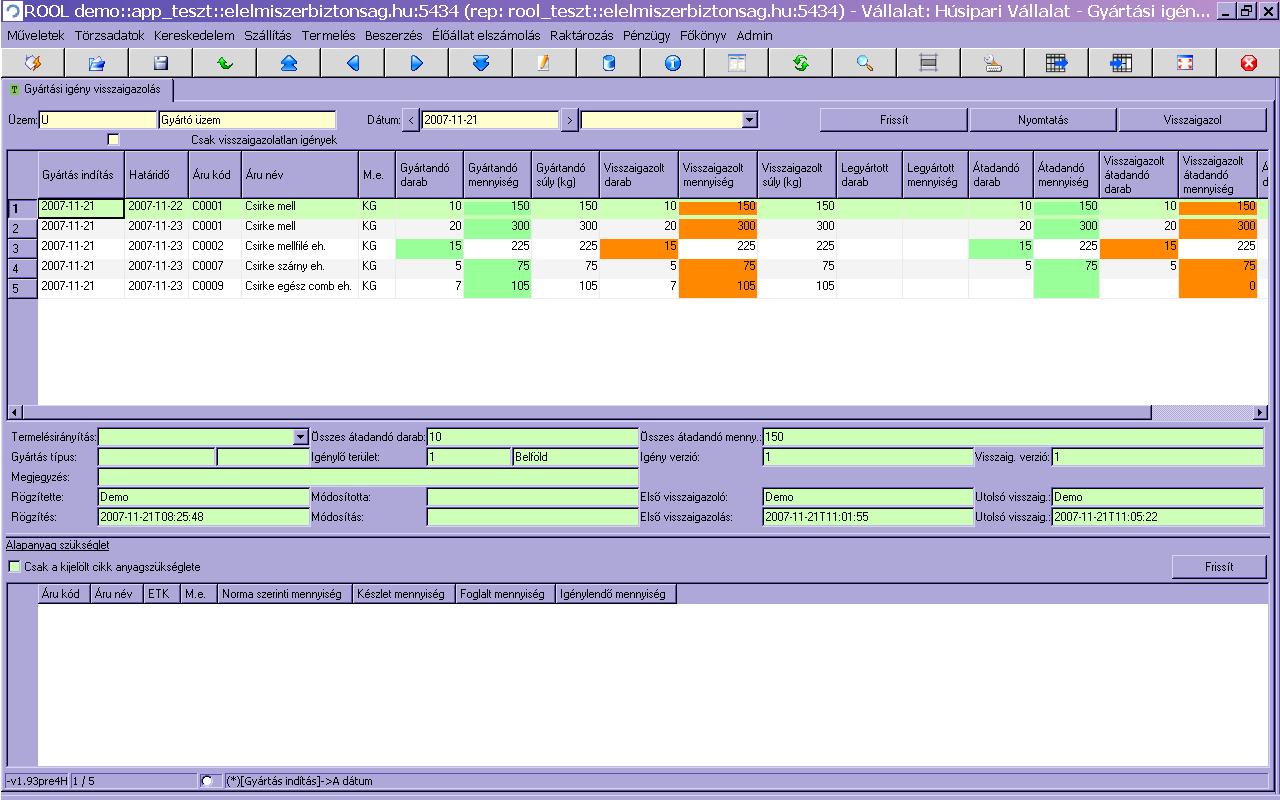Click the blue info circle toolbar icon

(672, 63)
